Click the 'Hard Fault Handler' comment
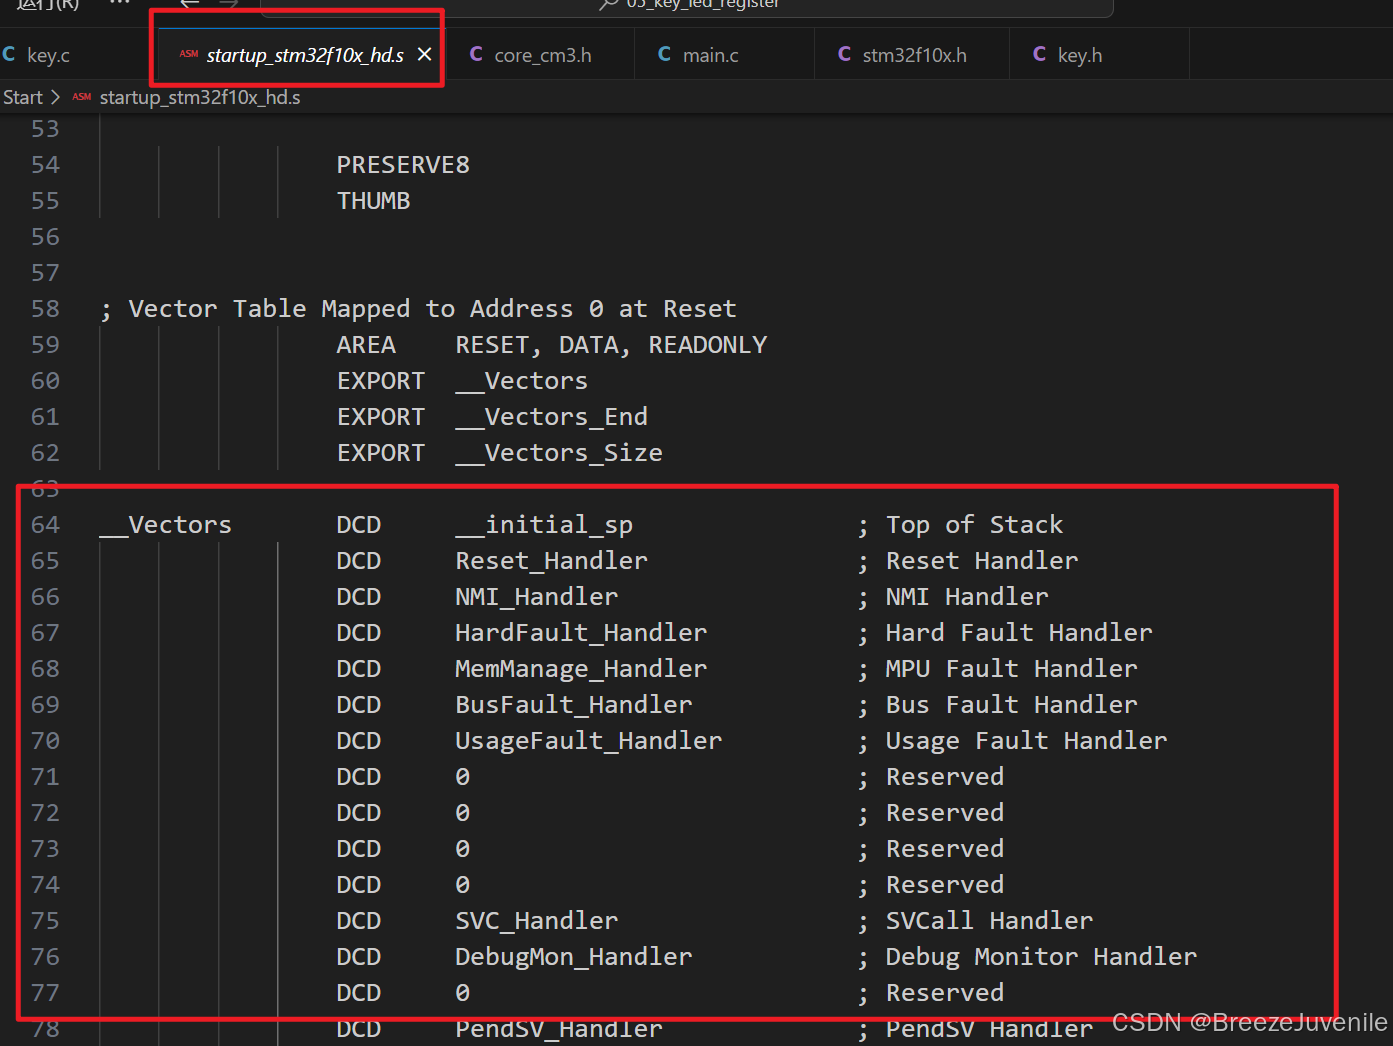This screenshot has width=1393, height=1046. (1019, 633)
